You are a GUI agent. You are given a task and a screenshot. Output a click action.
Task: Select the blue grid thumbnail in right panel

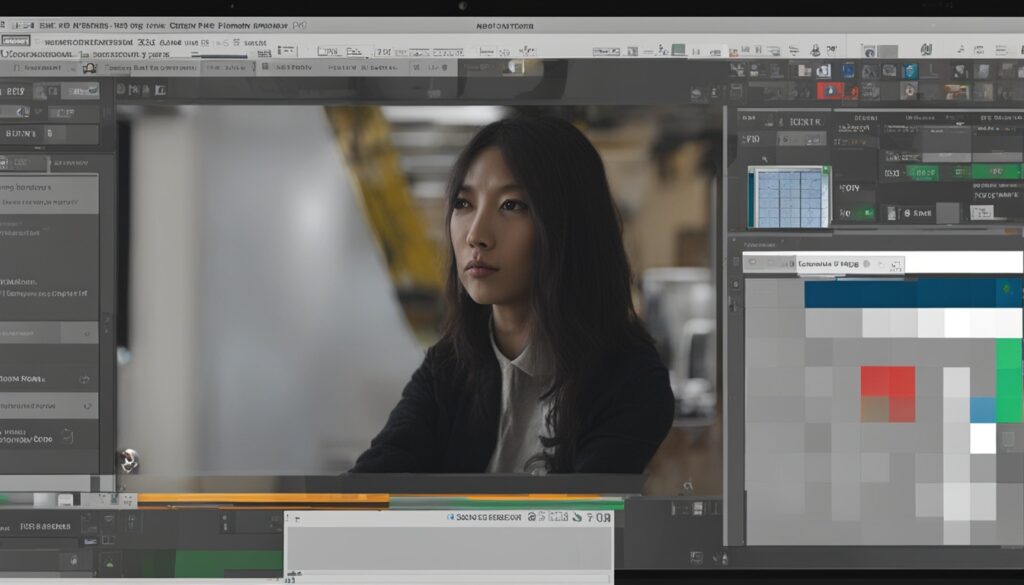tap(789, 196)
